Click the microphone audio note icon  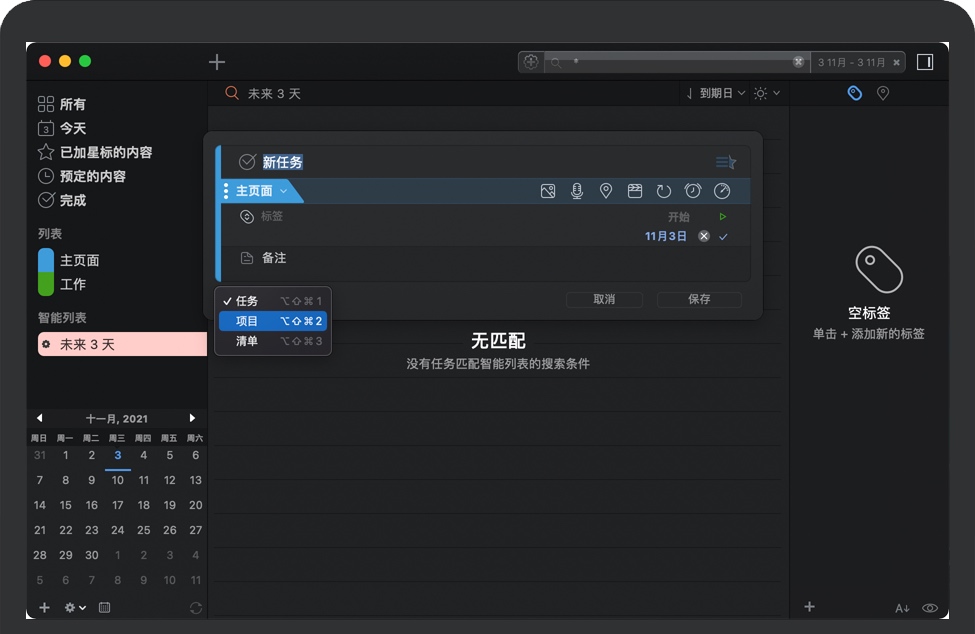[577, 191]
